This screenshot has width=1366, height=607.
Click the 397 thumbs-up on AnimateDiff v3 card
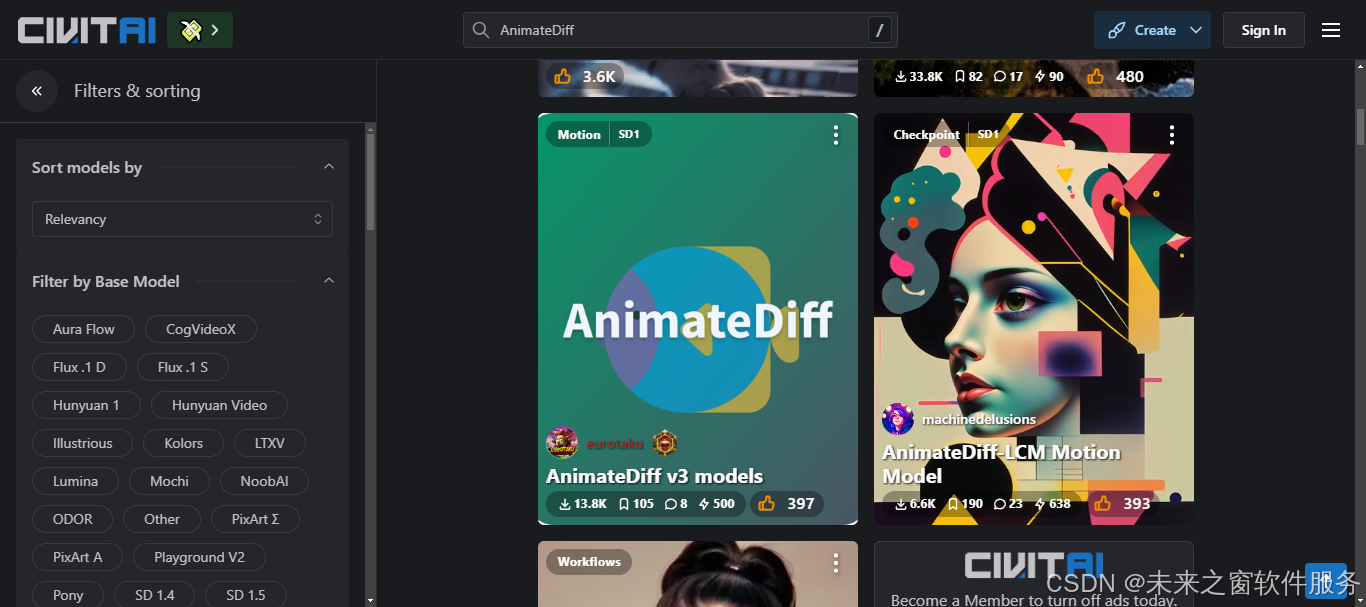787,504
